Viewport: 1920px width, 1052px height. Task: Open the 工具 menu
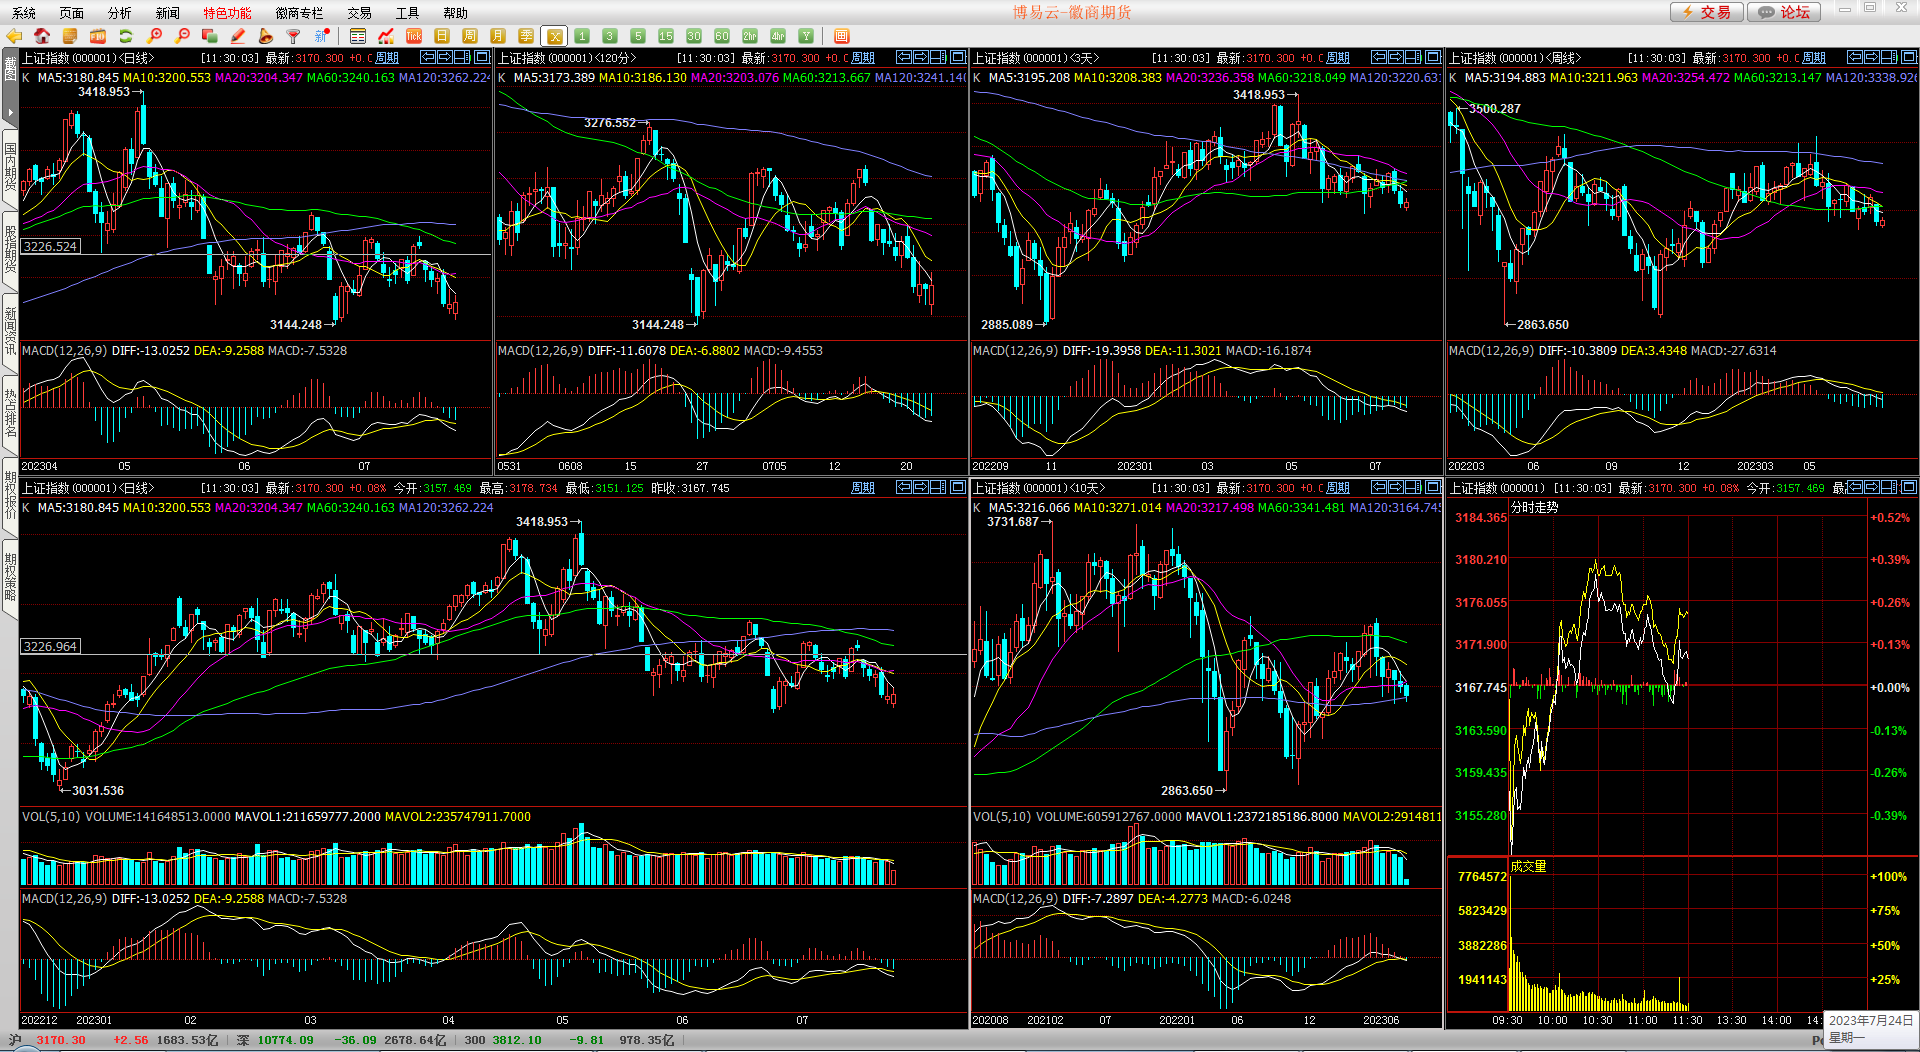[x=408, y=13]
